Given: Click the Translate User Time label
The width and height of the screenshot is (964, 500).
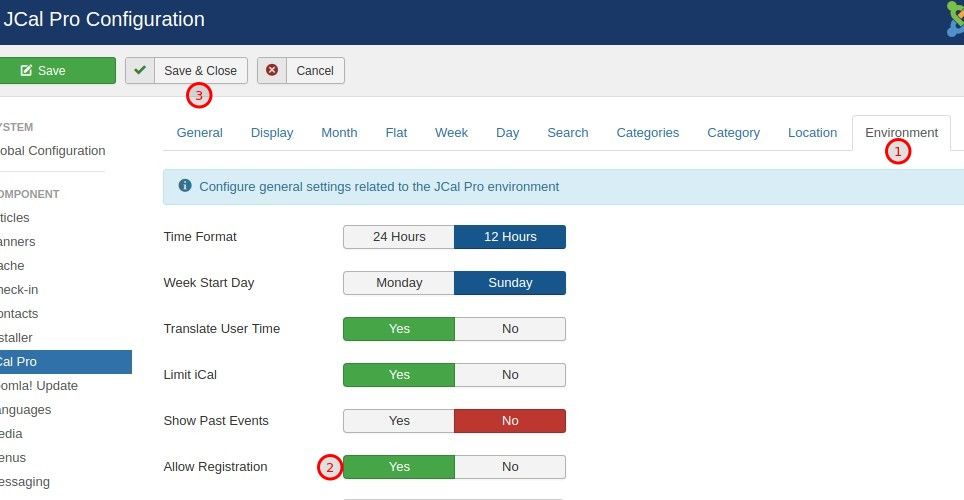Looking at the screenshot, I should click(x=221, y=328).
